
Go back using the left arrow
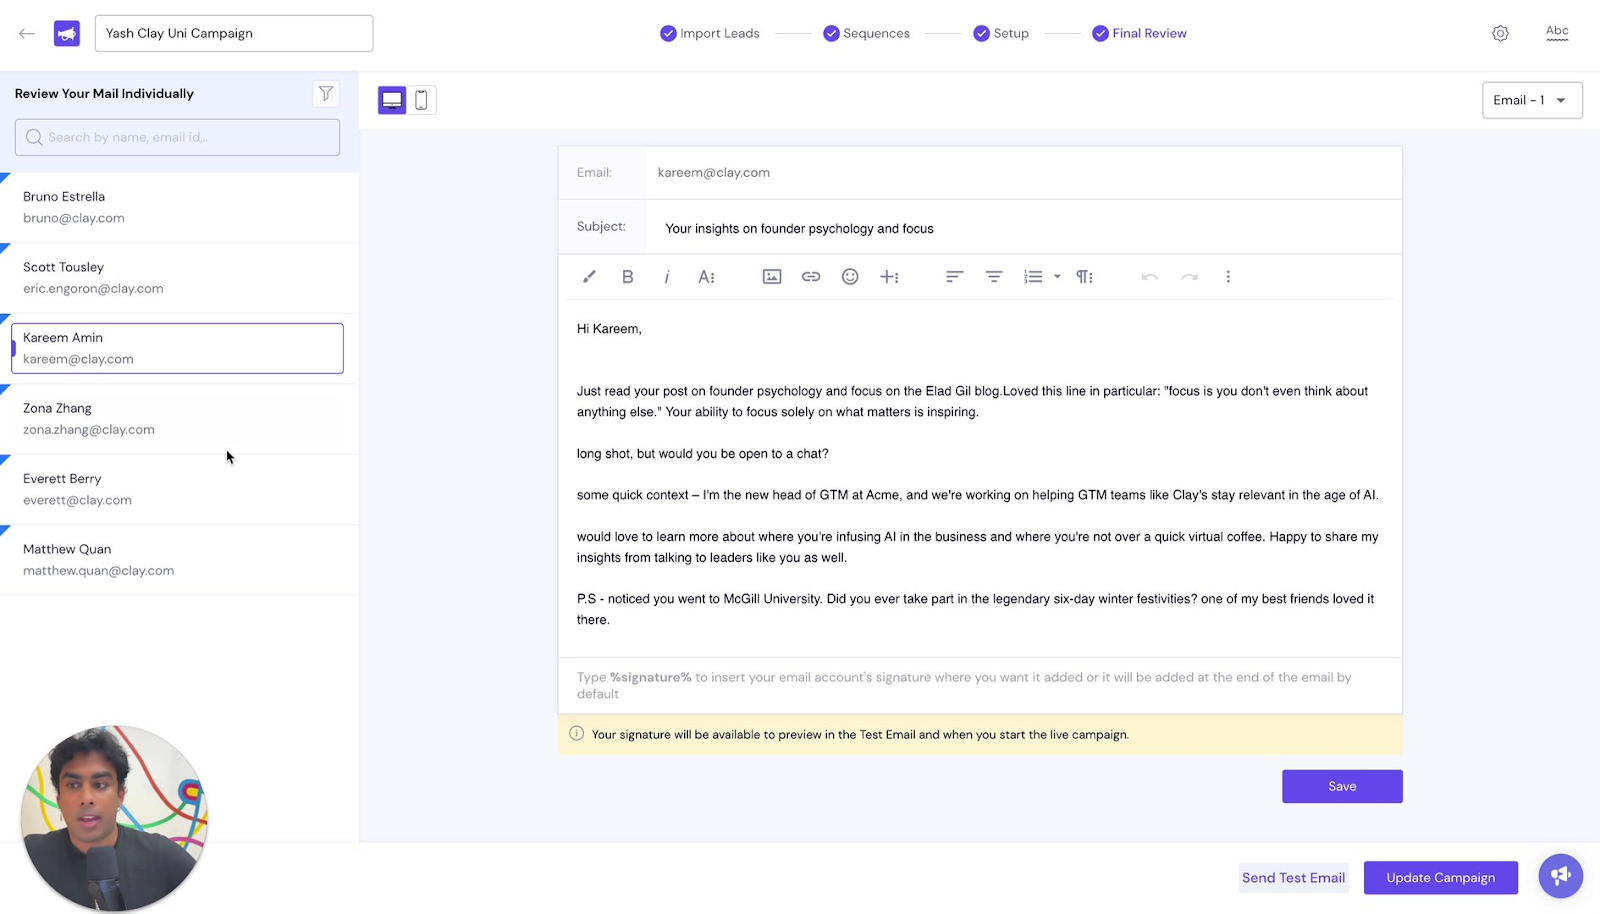27,33
